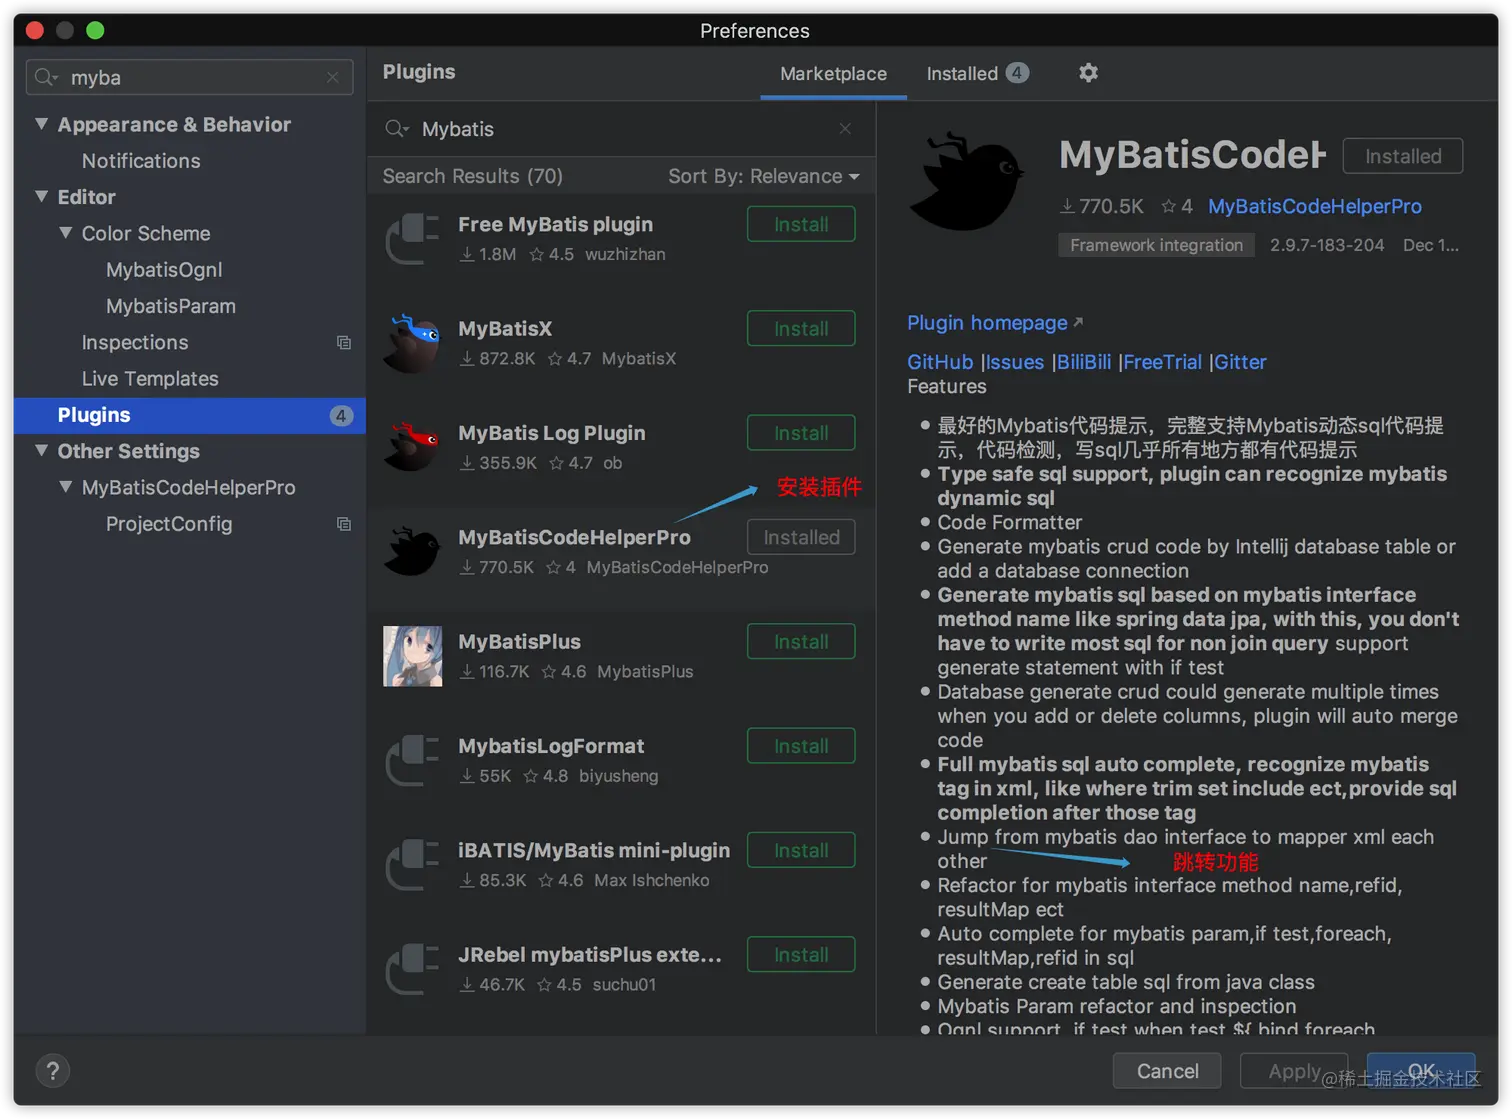Viewport: 1512px width, 1119px height.
Task: Confirm with the OK button
Action: [x=1421, y=1071]
